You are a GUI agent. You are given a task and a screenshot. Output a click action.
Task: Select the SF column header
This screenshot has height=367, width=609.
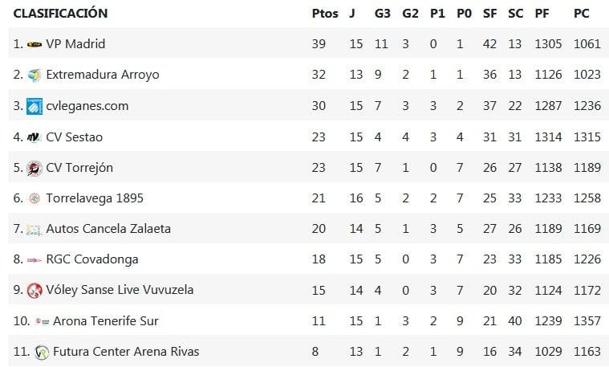coord(490,14)
